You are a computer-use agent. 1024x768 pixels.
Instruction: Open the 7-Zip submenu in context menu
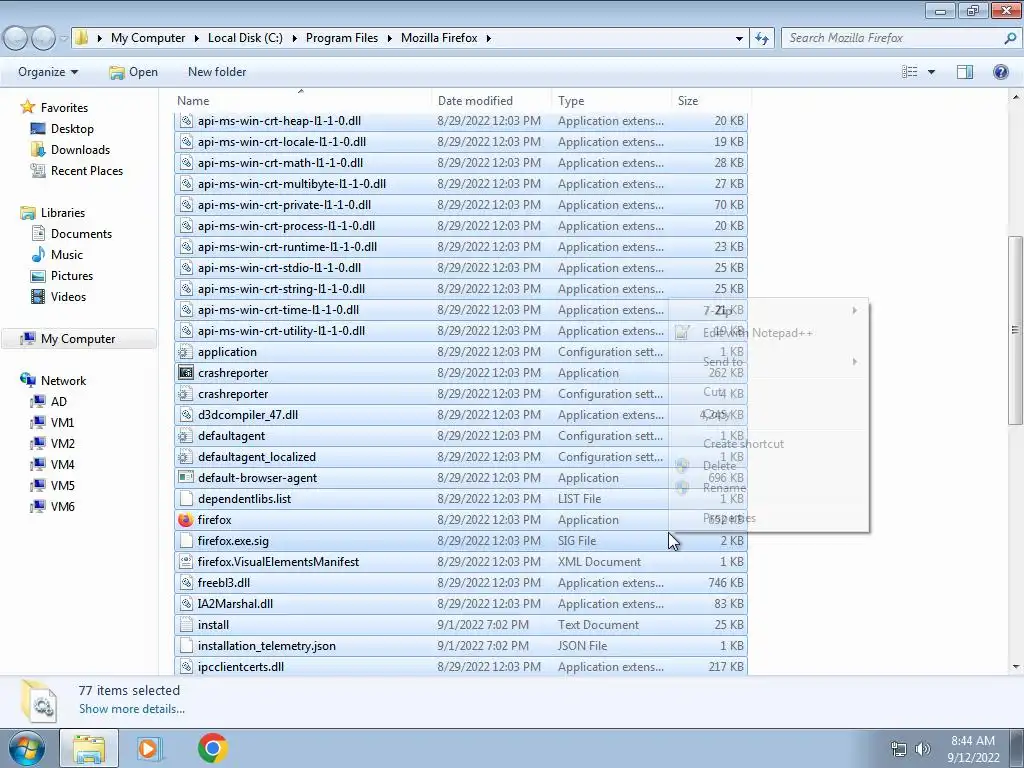coord(769,311)
